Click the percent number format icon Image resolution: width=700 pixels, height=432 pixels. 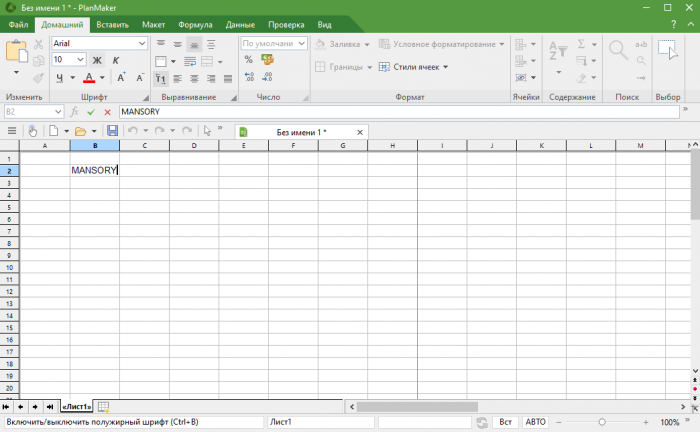pos(248,60)
